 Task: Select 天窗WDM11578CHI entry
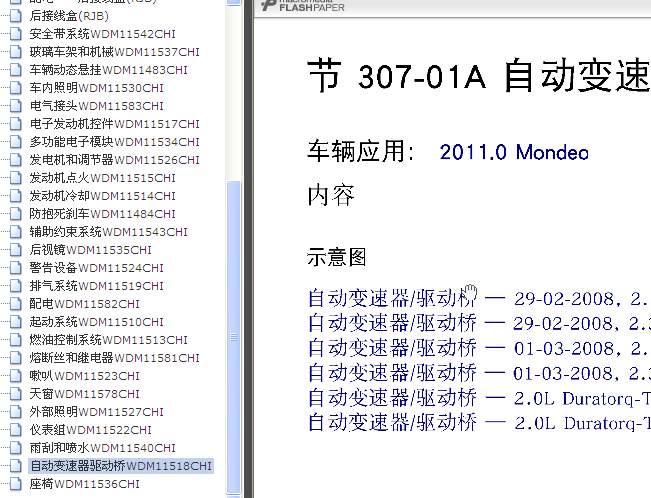coord(84,394)
